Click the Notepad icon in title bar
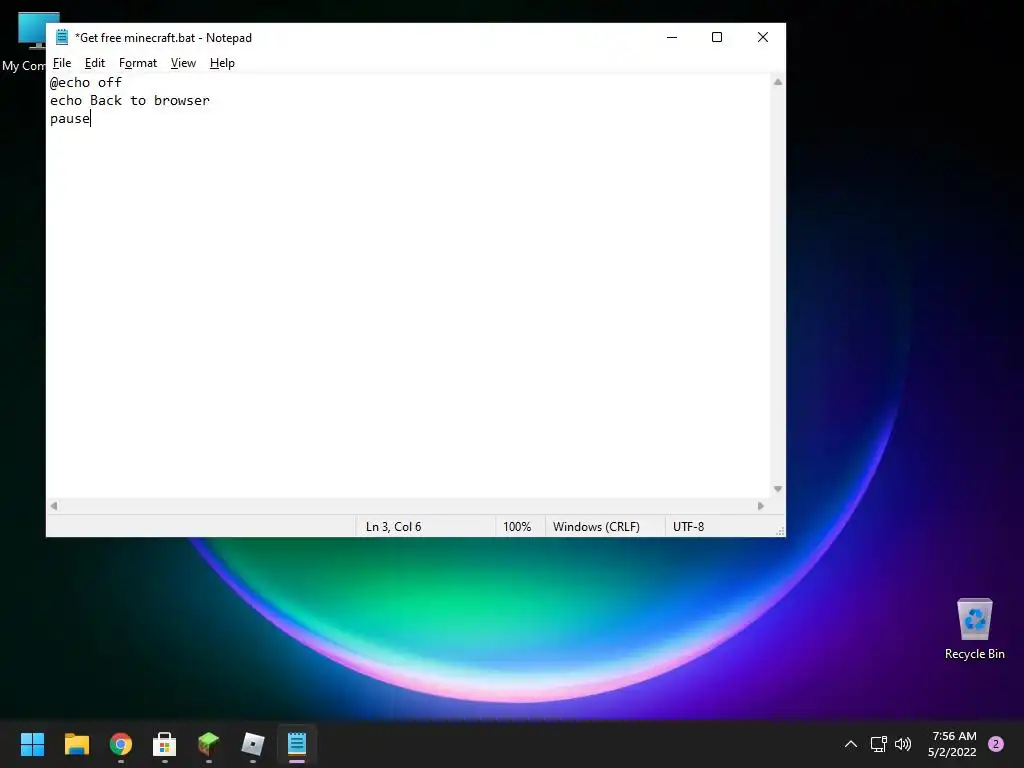 [x=62, y=37]
